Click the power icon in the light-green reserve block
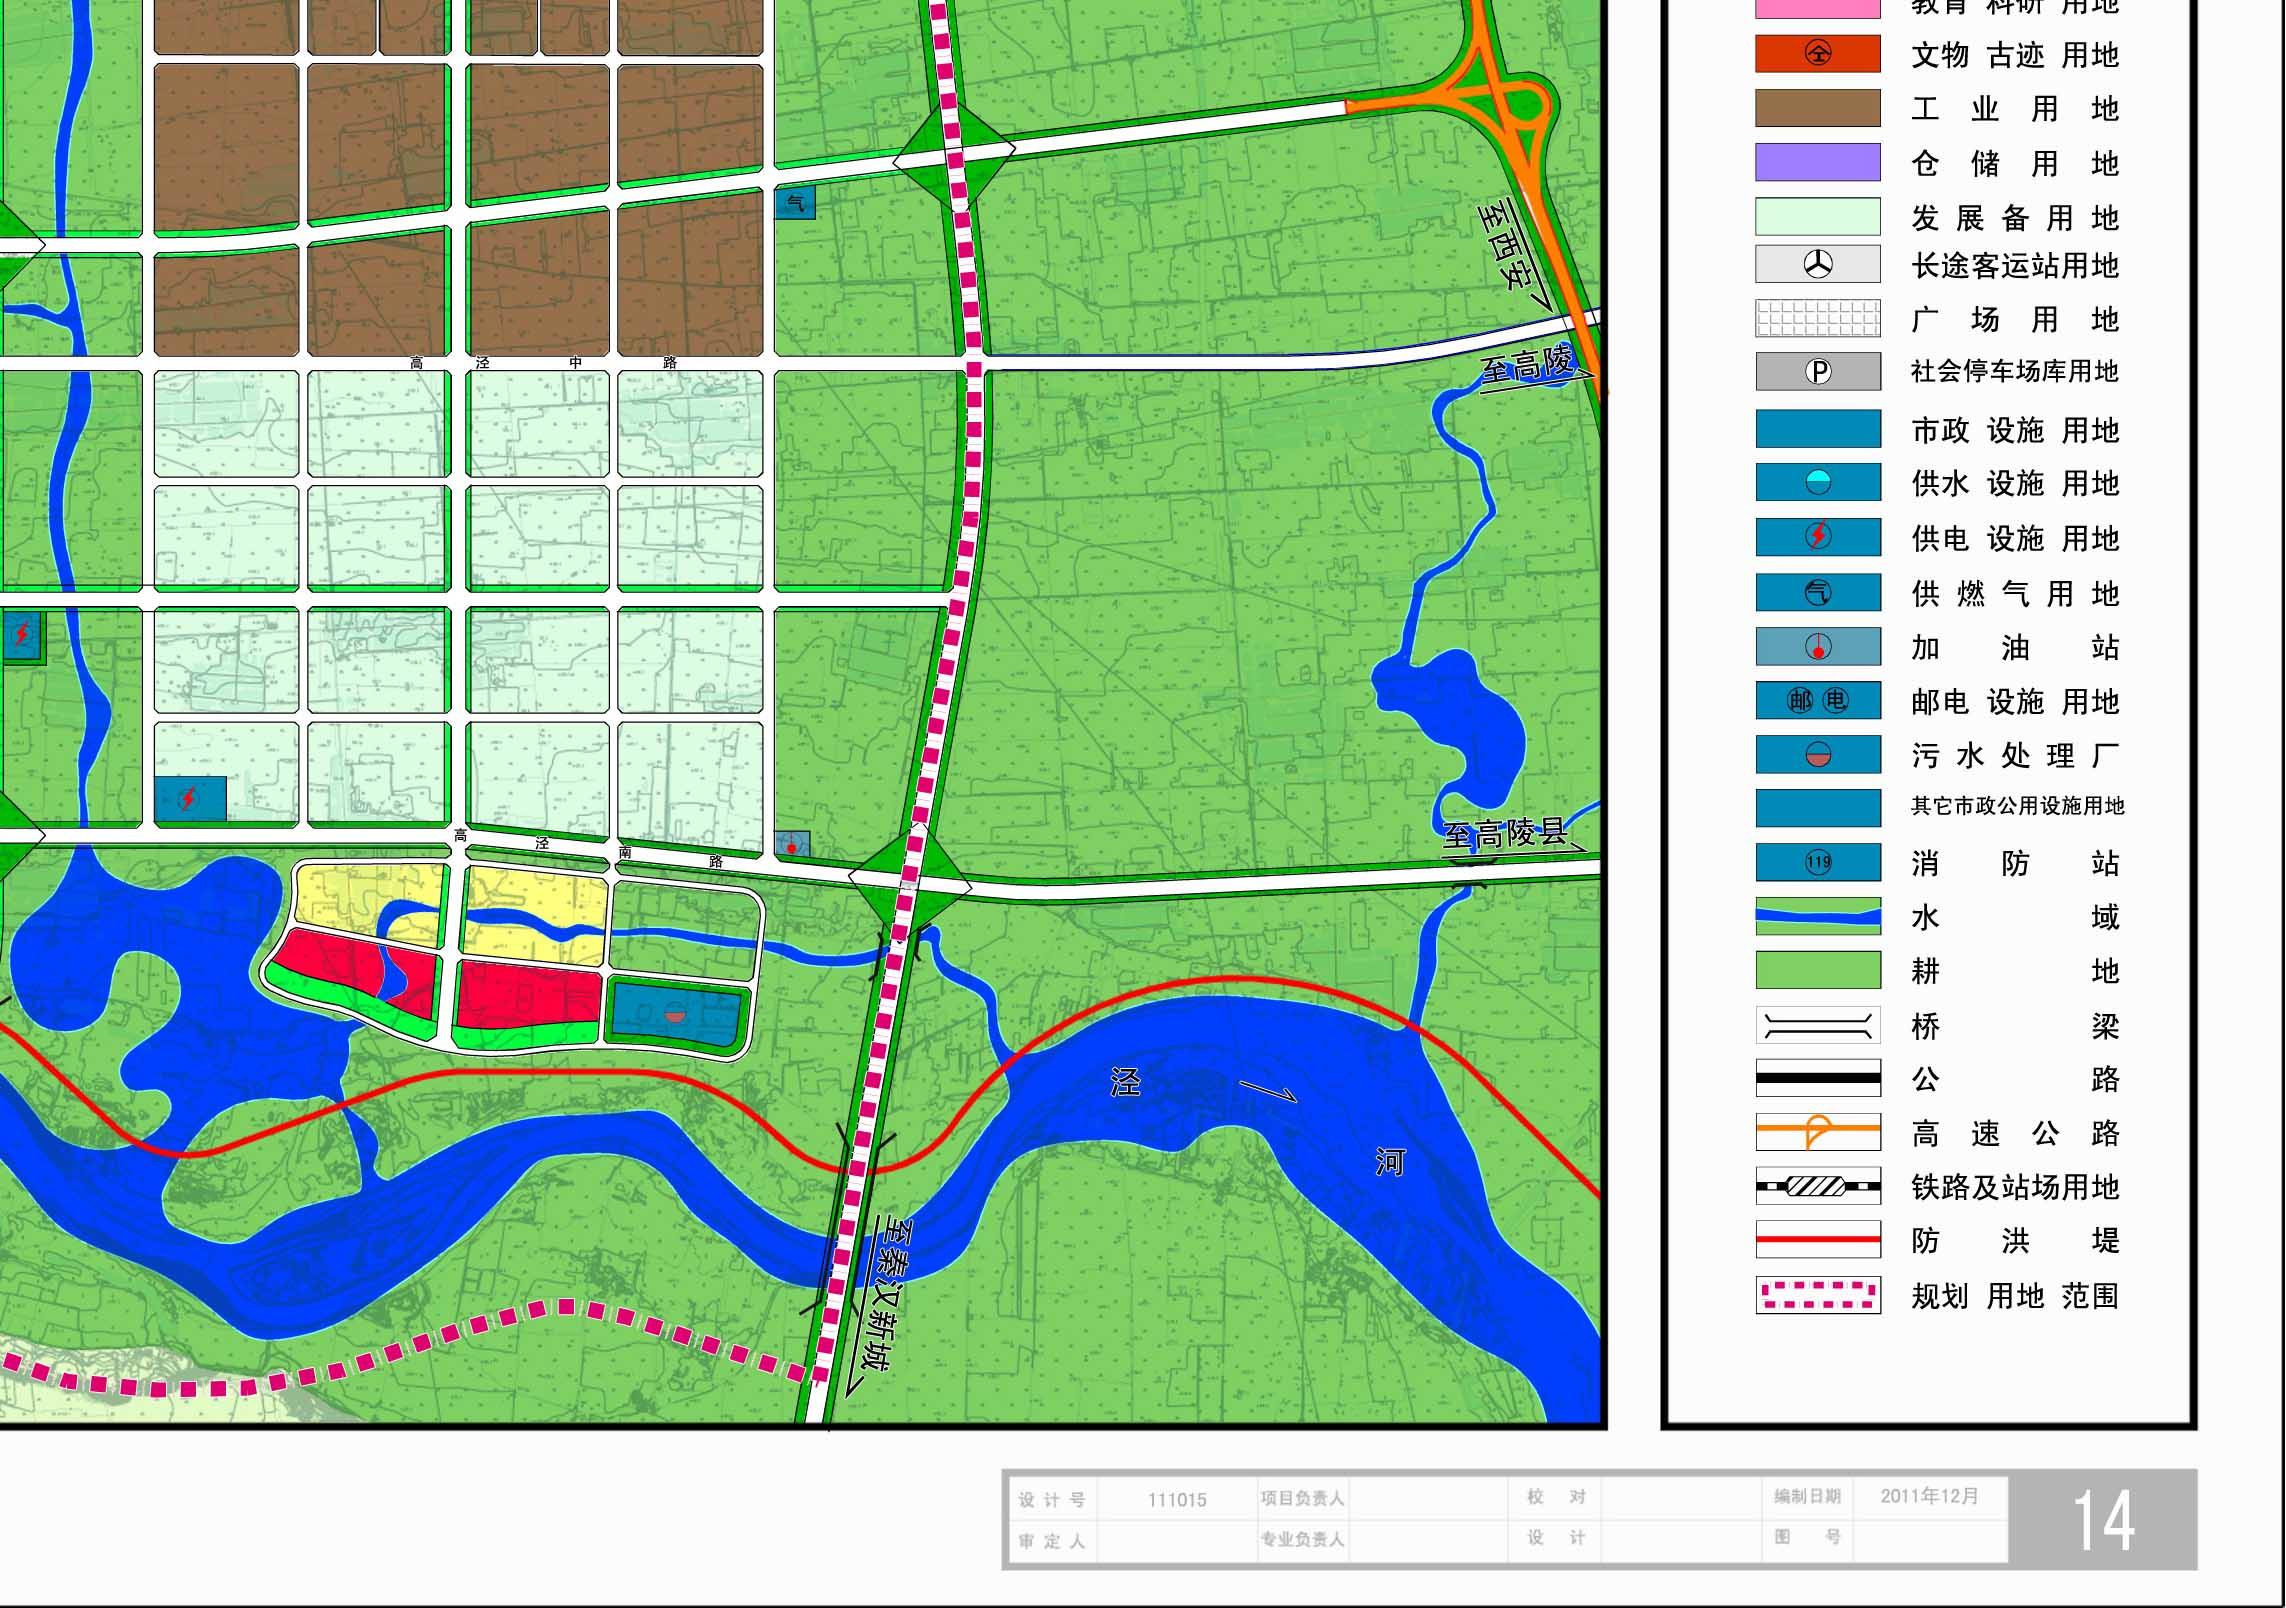This screenshot has width=2286, height=1608. (190, 798)
